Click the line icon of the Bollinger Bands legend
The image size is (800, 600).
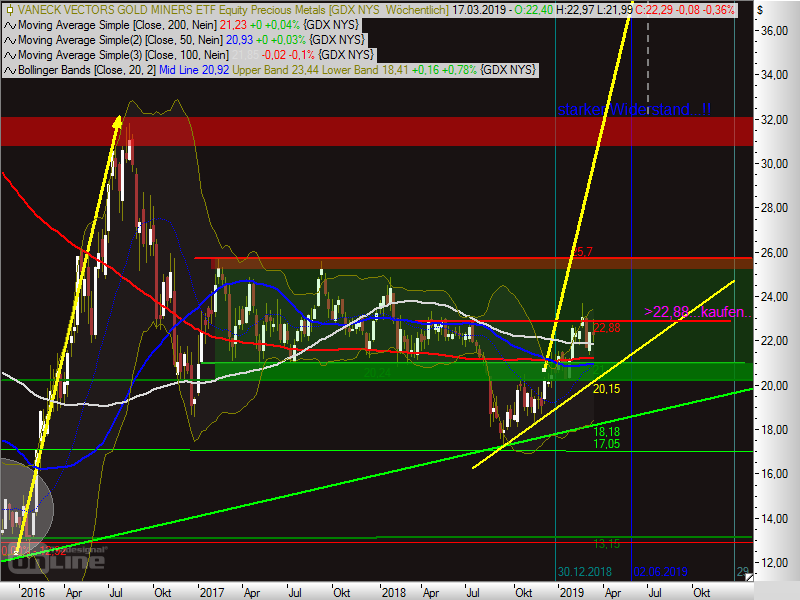click(10, 70)
